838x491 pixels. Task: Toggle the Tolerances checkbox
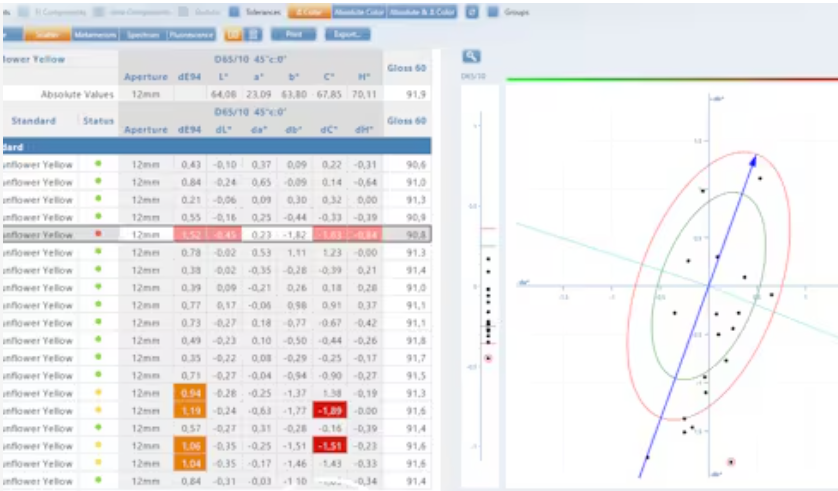coord(234,12)
